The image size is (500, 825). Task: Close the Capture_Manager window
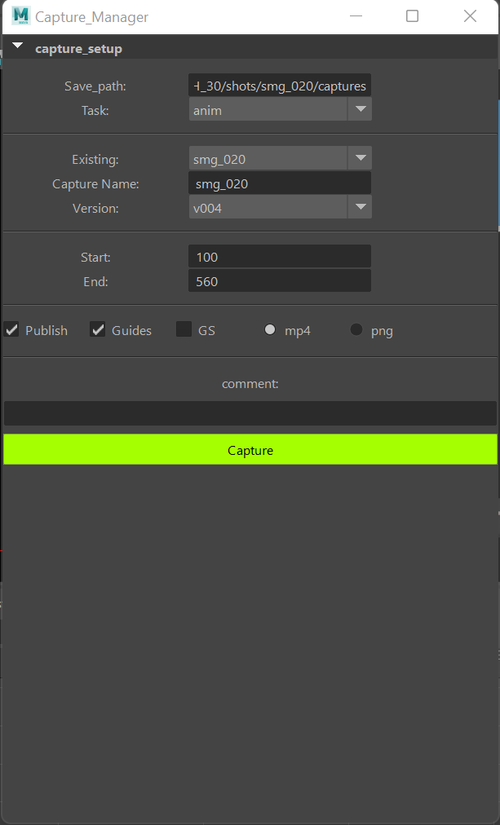[470, 16]
